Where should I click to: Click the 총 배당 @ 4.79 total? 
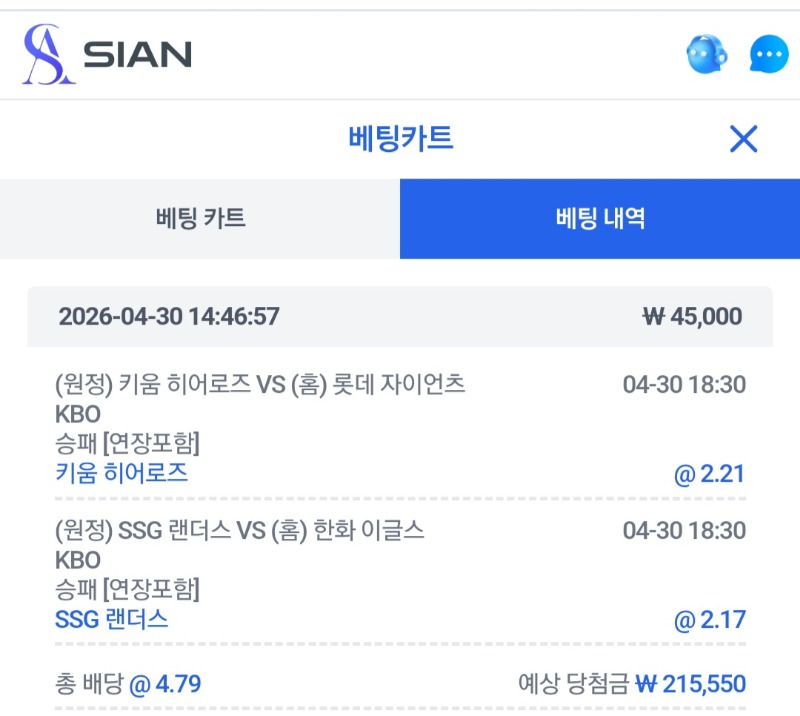[x=128, y=684]
